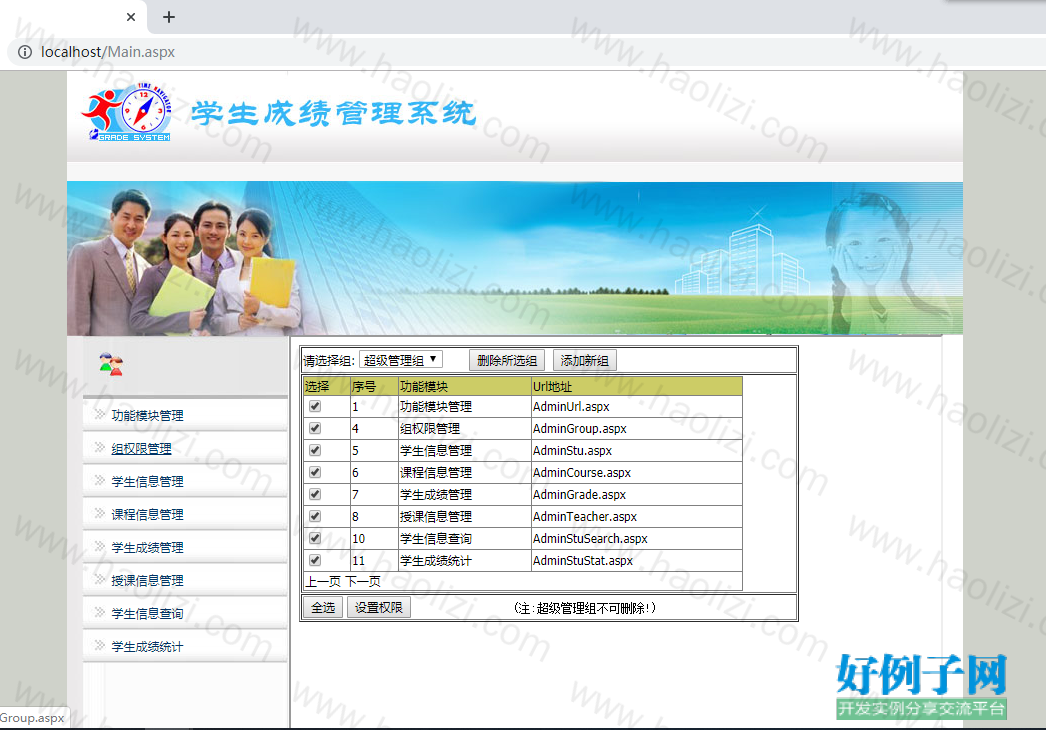Open 组权限管理 sidebar link
This screenshot has width=1046, height=730.
pos(141,448)
